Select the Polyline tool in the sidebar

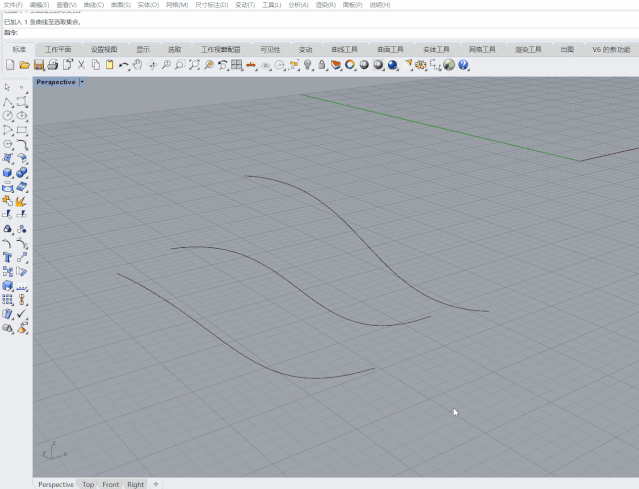pos(8,102)
